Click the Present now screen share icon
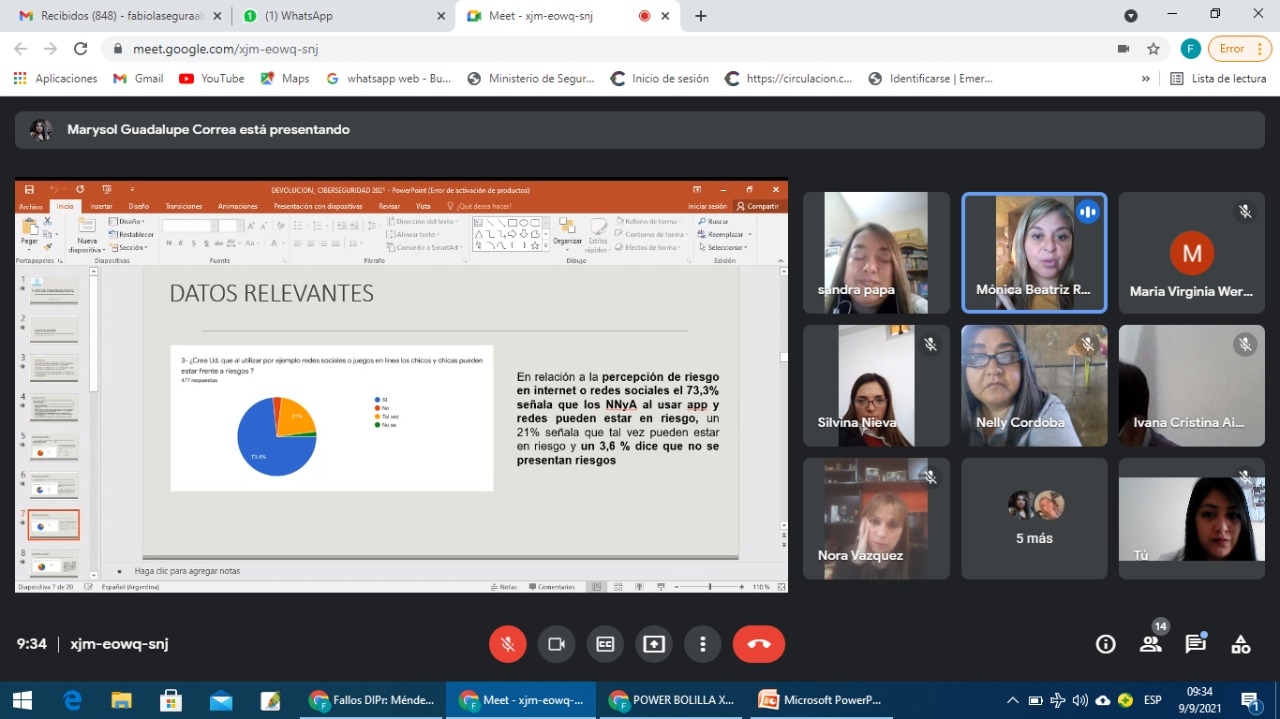Viewport: 1280px width, 719px height. click(x=654, y=644)
